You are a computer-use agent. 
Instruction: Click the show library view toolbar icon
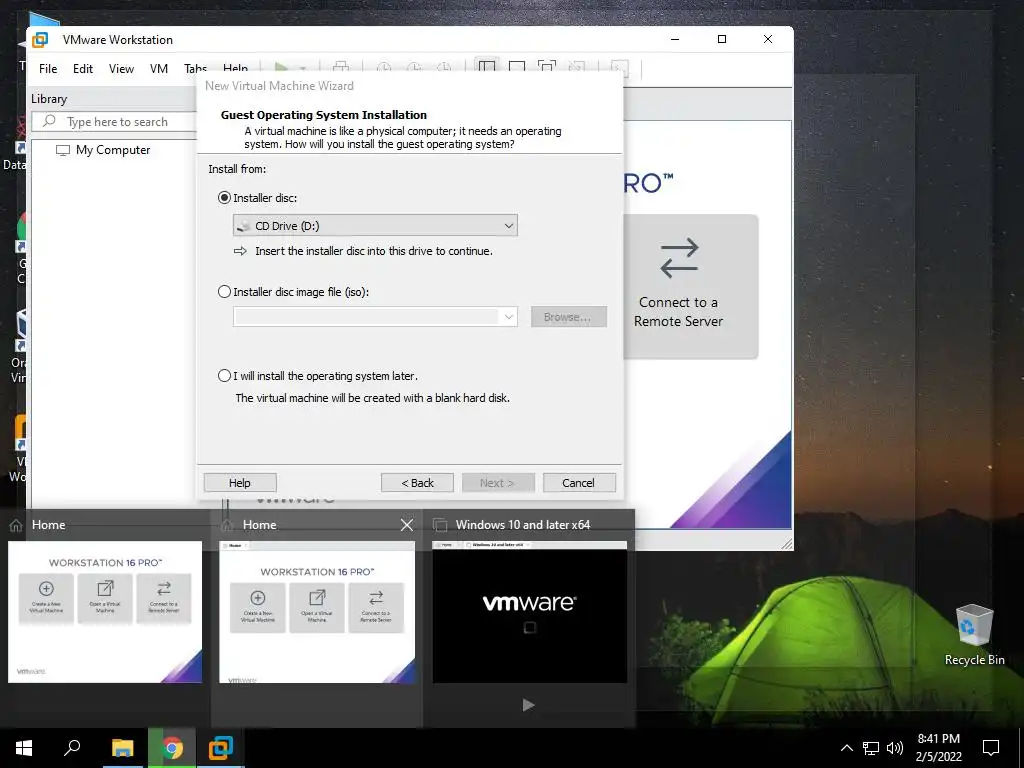tap(487, 67)
